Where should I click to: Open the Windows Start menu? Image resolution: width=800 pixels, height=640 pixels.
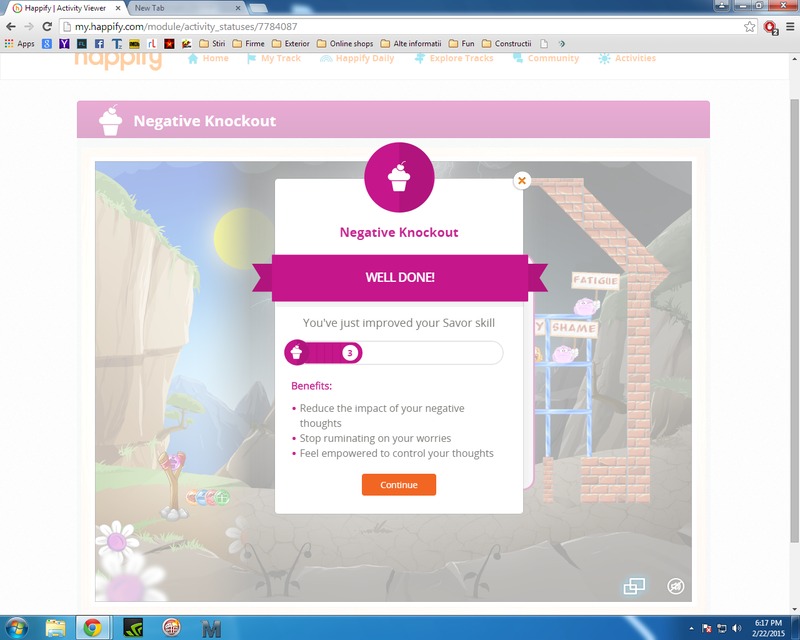(x=16, y=628)
